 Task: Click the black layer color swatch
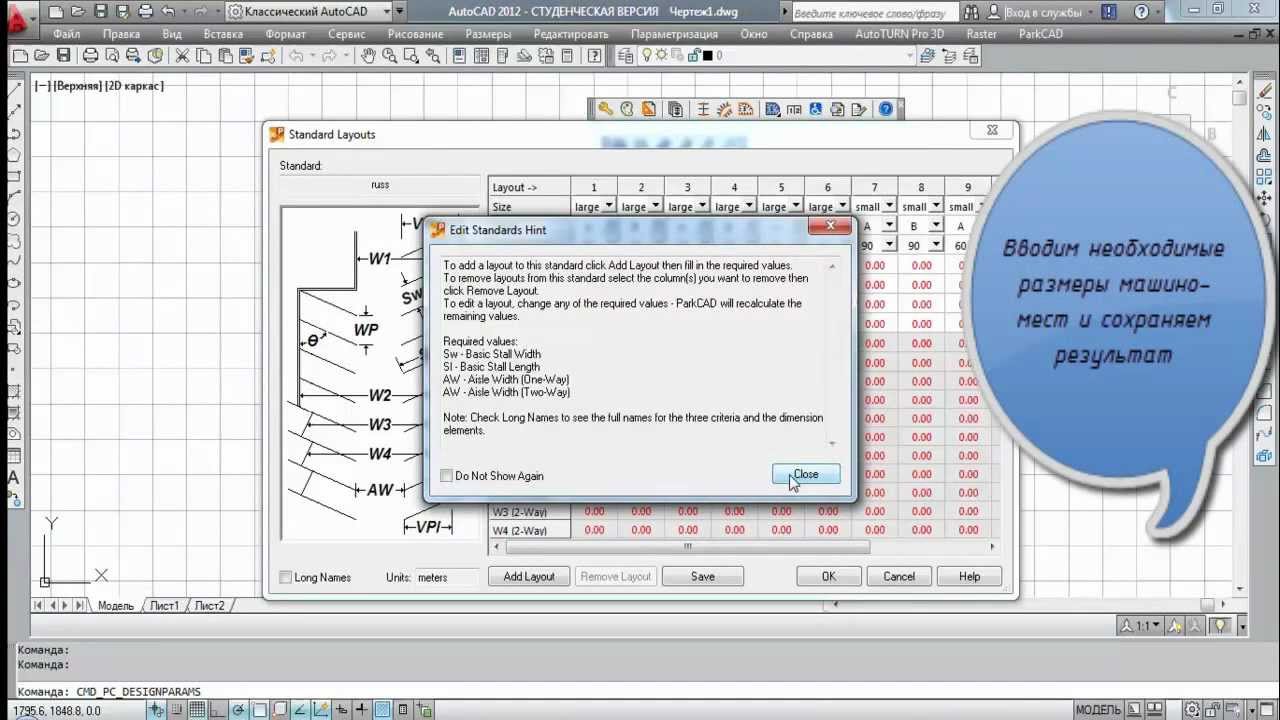tap(708, 56)
